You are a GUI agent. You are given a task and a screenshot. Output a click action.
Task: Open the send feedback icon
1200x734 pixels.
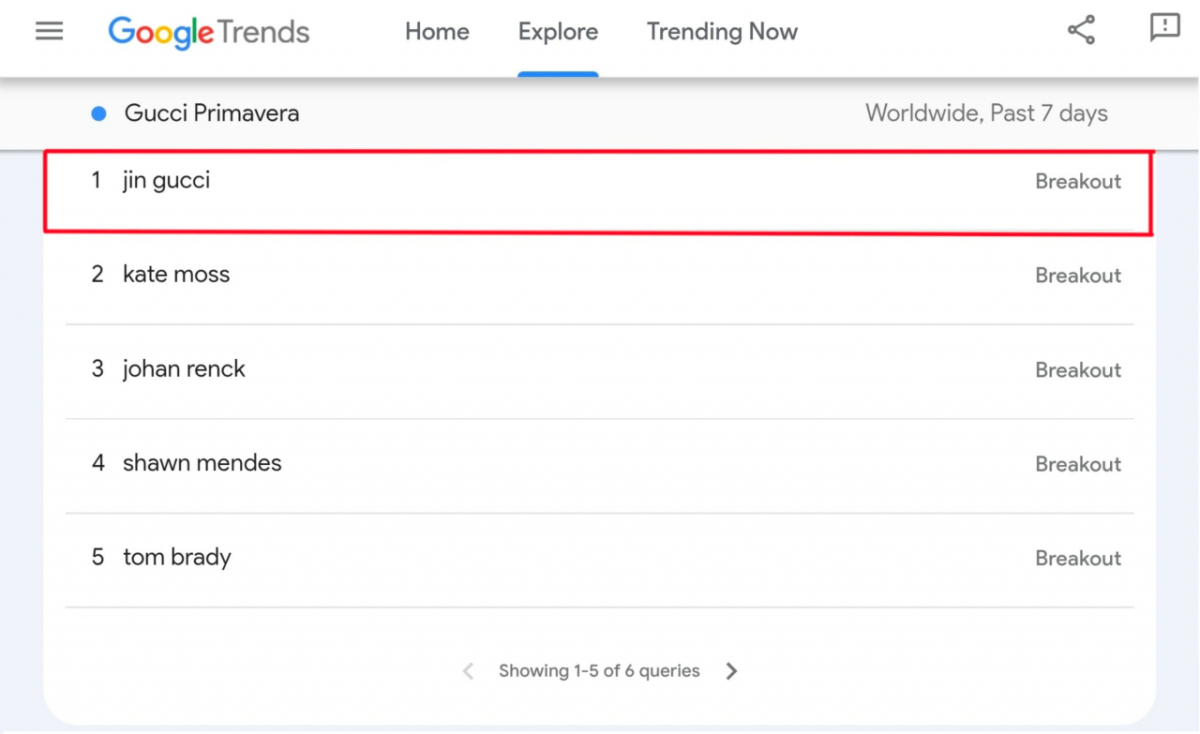(1165, 28)
